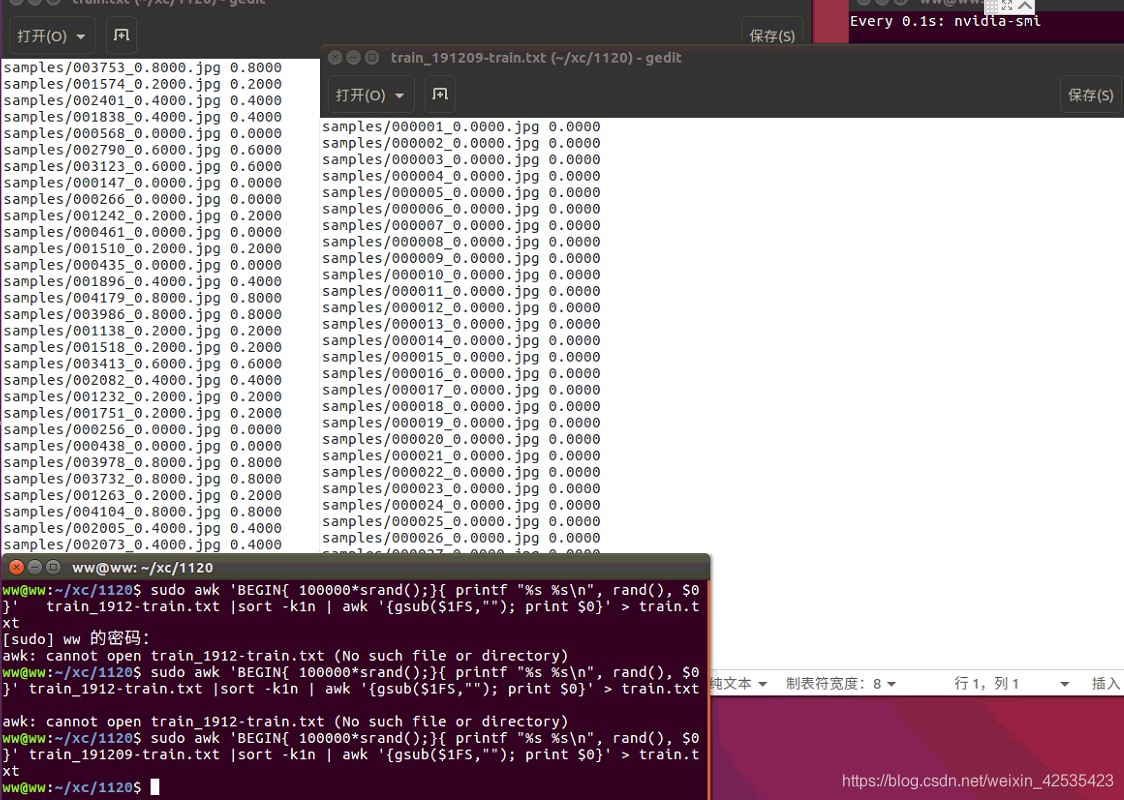Click line samples/001896_0.4000.jpg in train.txt
1124x800 pixels.
143,282
